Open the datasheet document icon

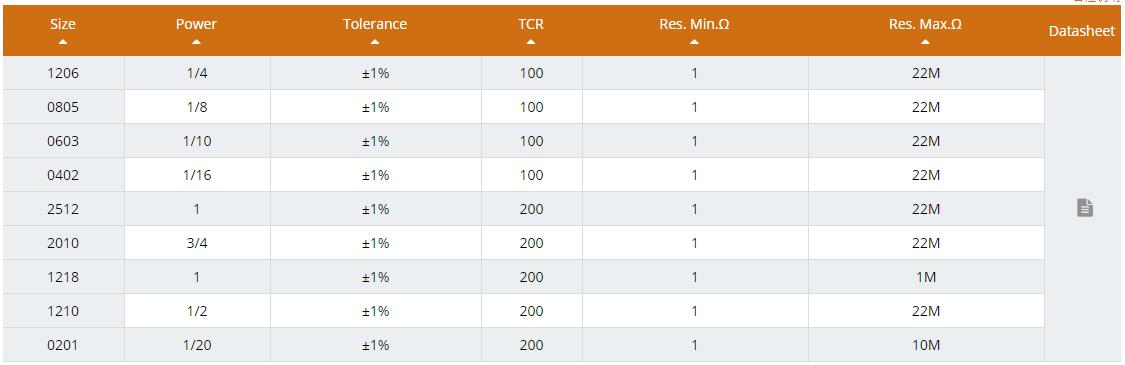click(x=1085, y=209)
